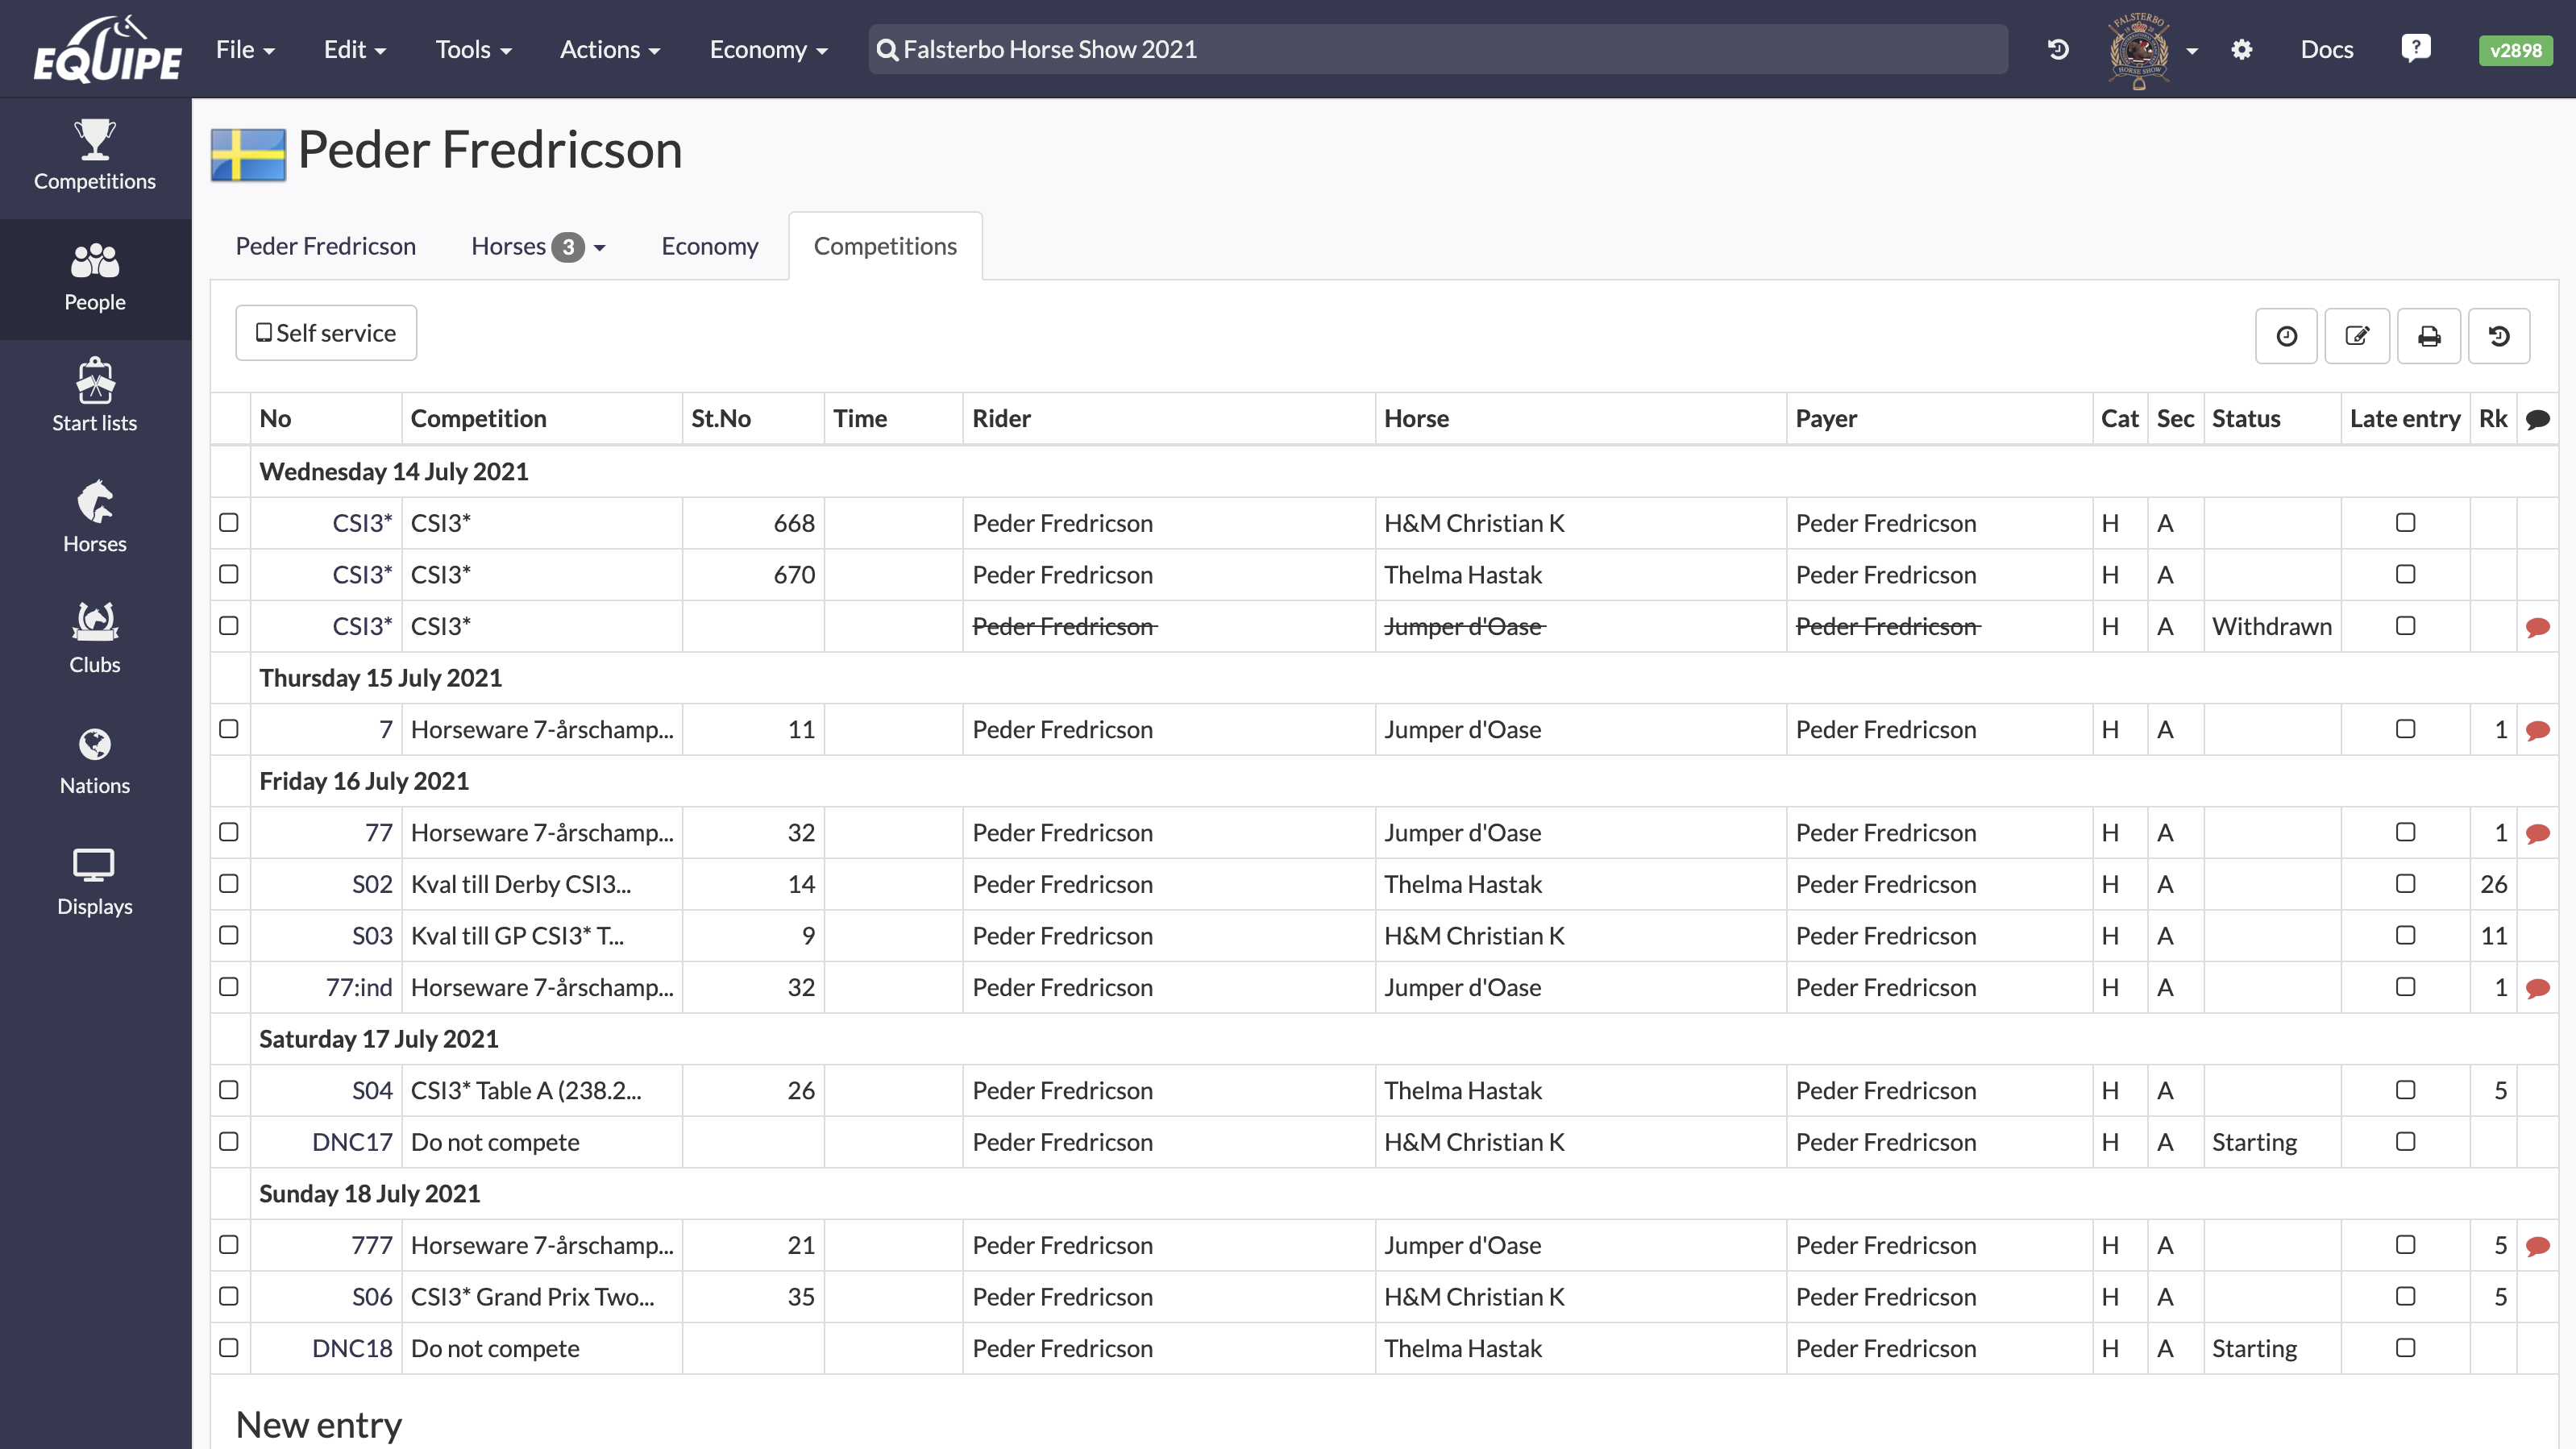Open the Displays monitor icon
This screenshot has height=1449, width=2576.
(x=95, y=880)
